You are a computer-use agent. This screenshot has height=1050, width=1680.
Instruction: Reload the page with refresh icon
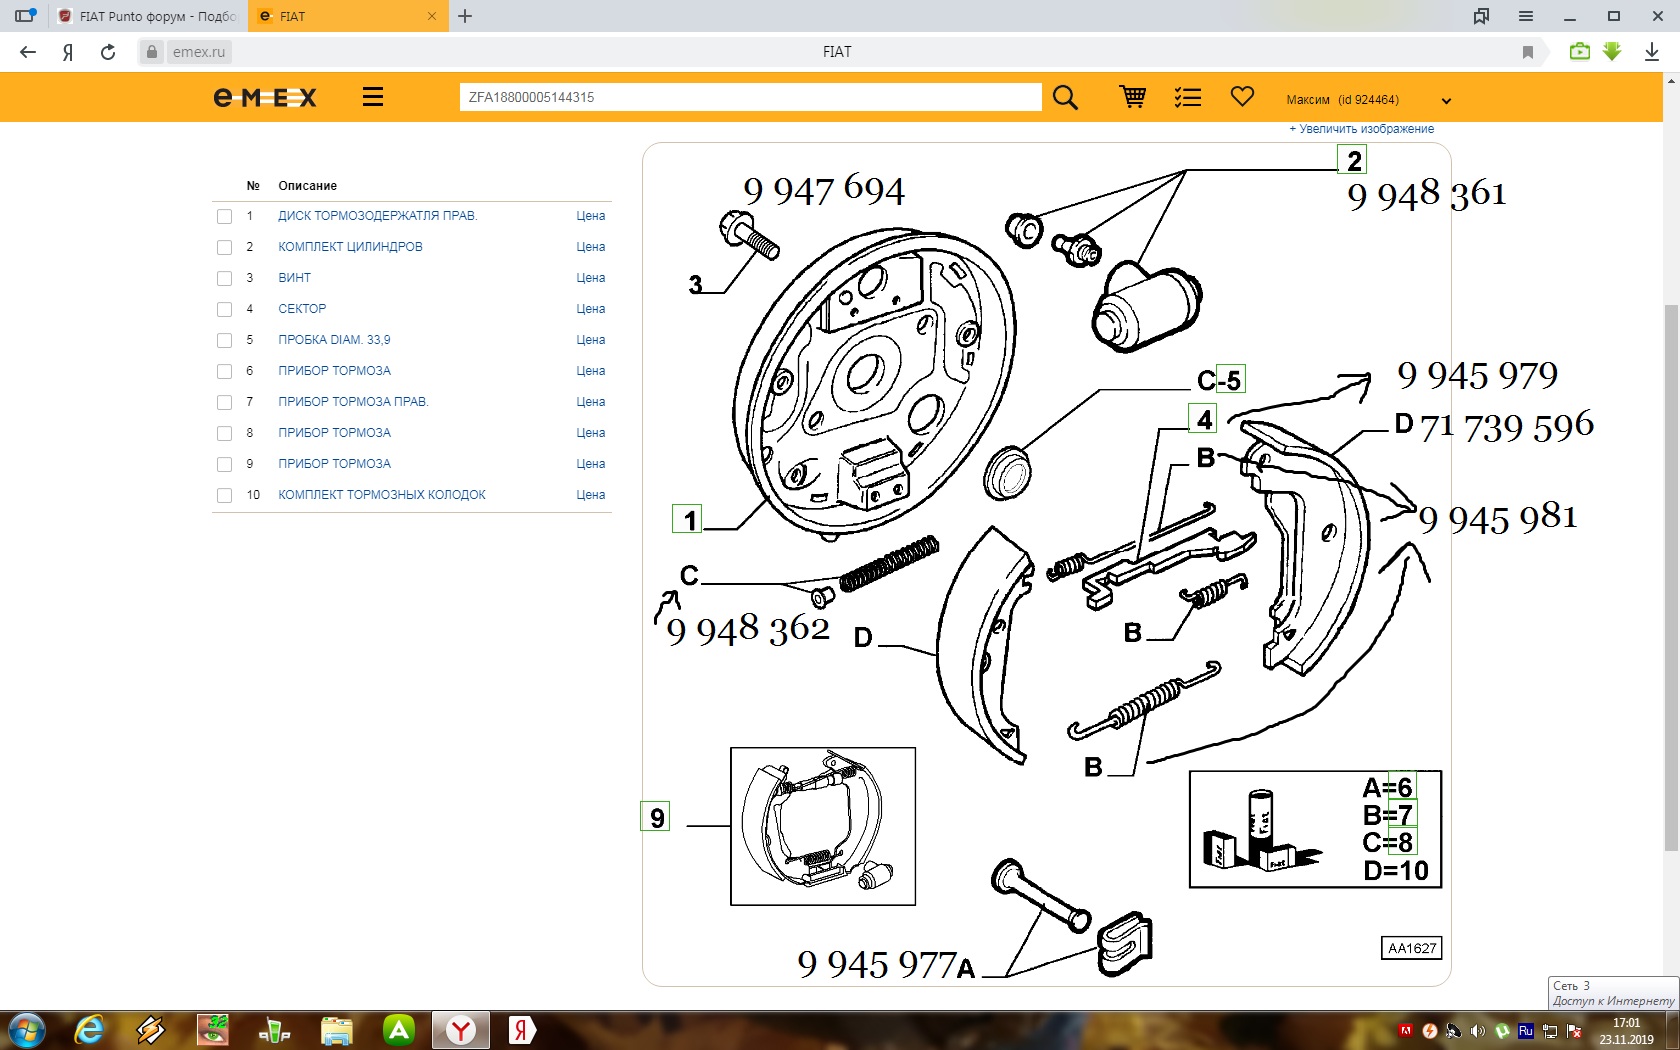(108, 52)
